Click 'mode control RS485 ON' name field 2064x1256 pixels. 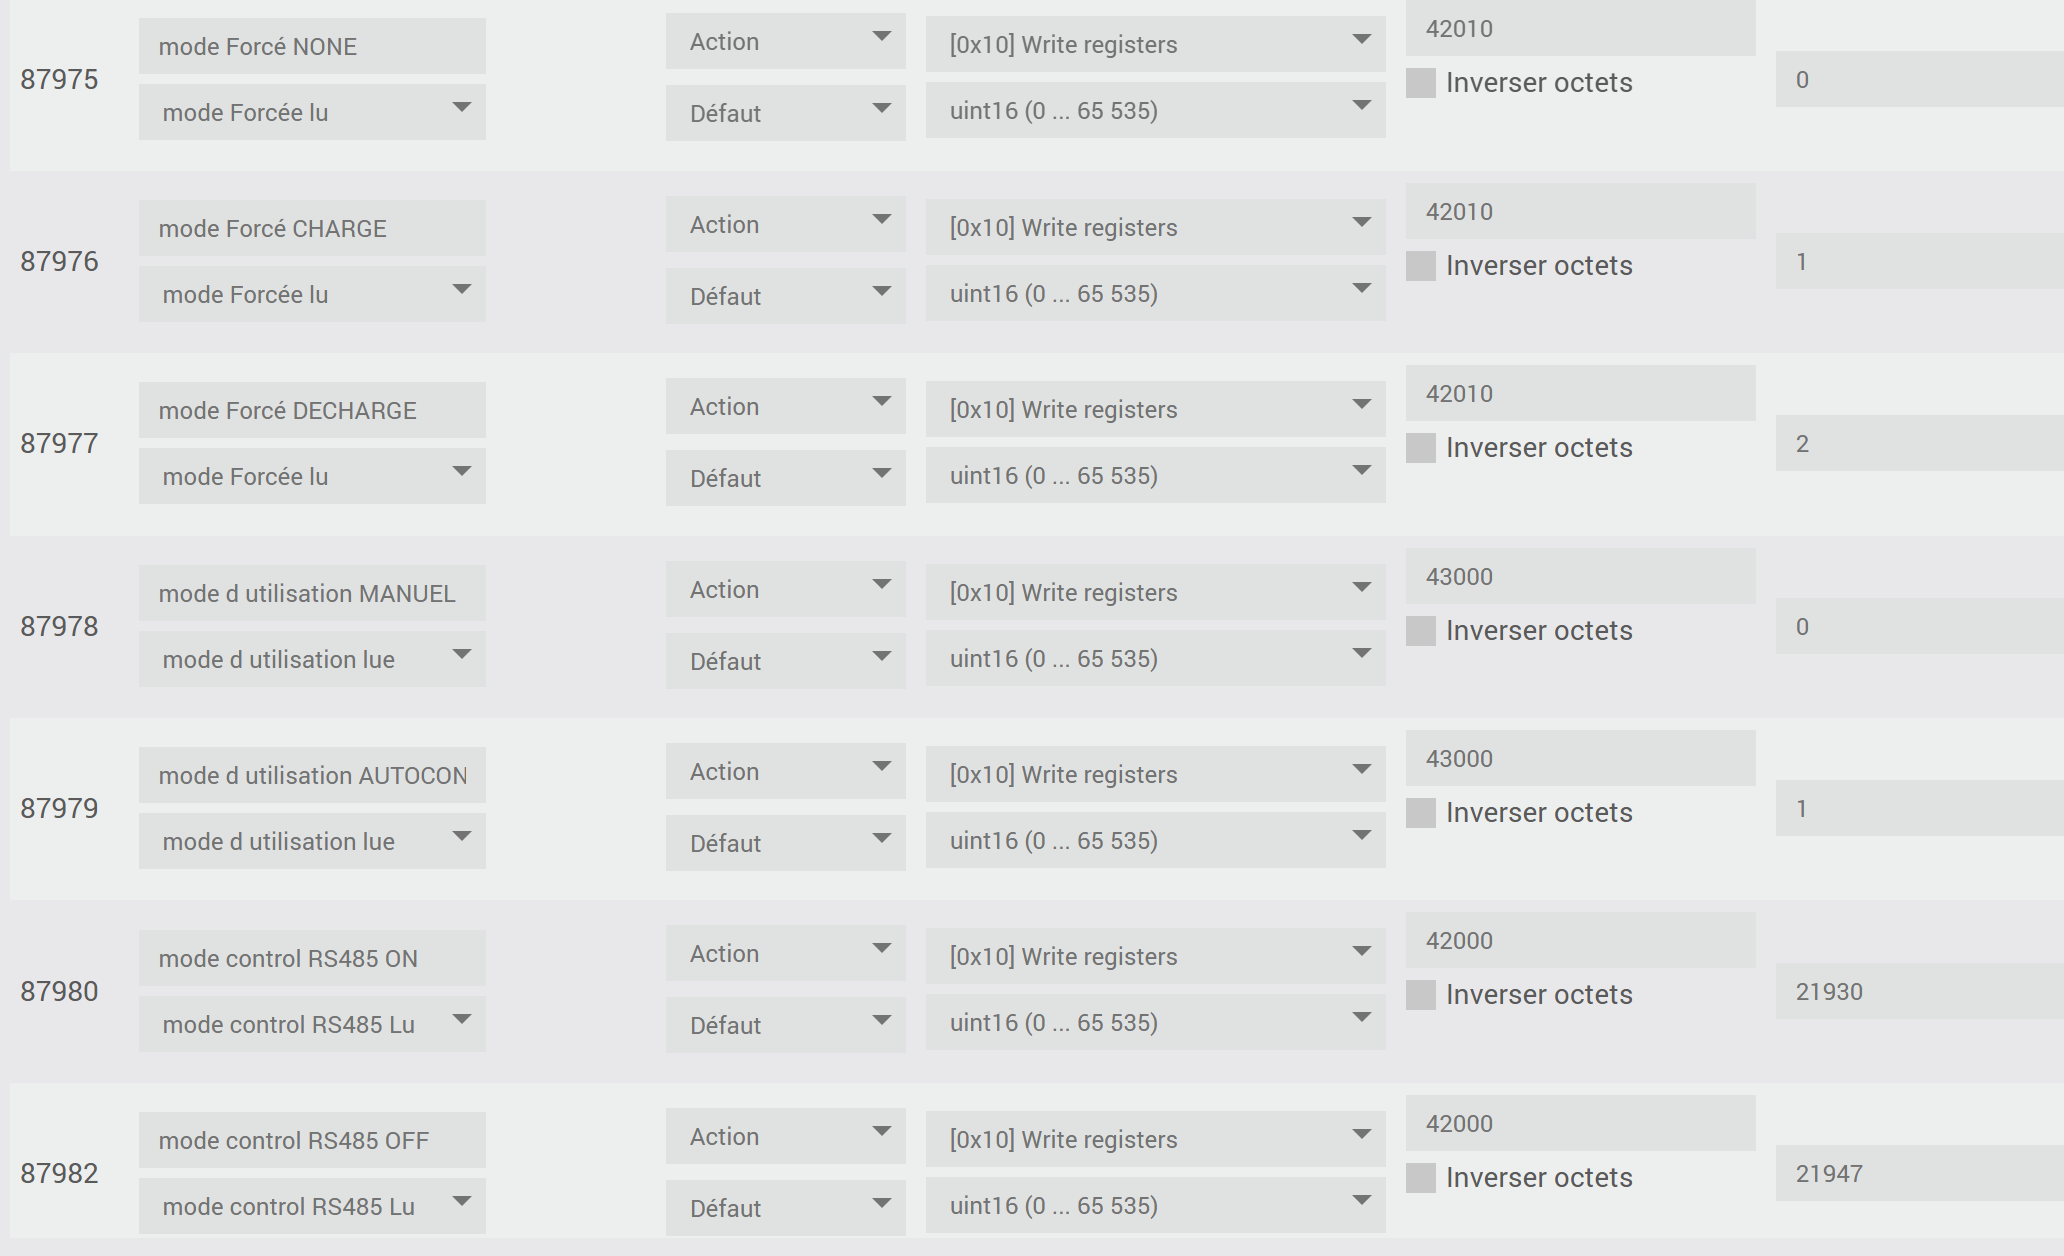(312, 959)
